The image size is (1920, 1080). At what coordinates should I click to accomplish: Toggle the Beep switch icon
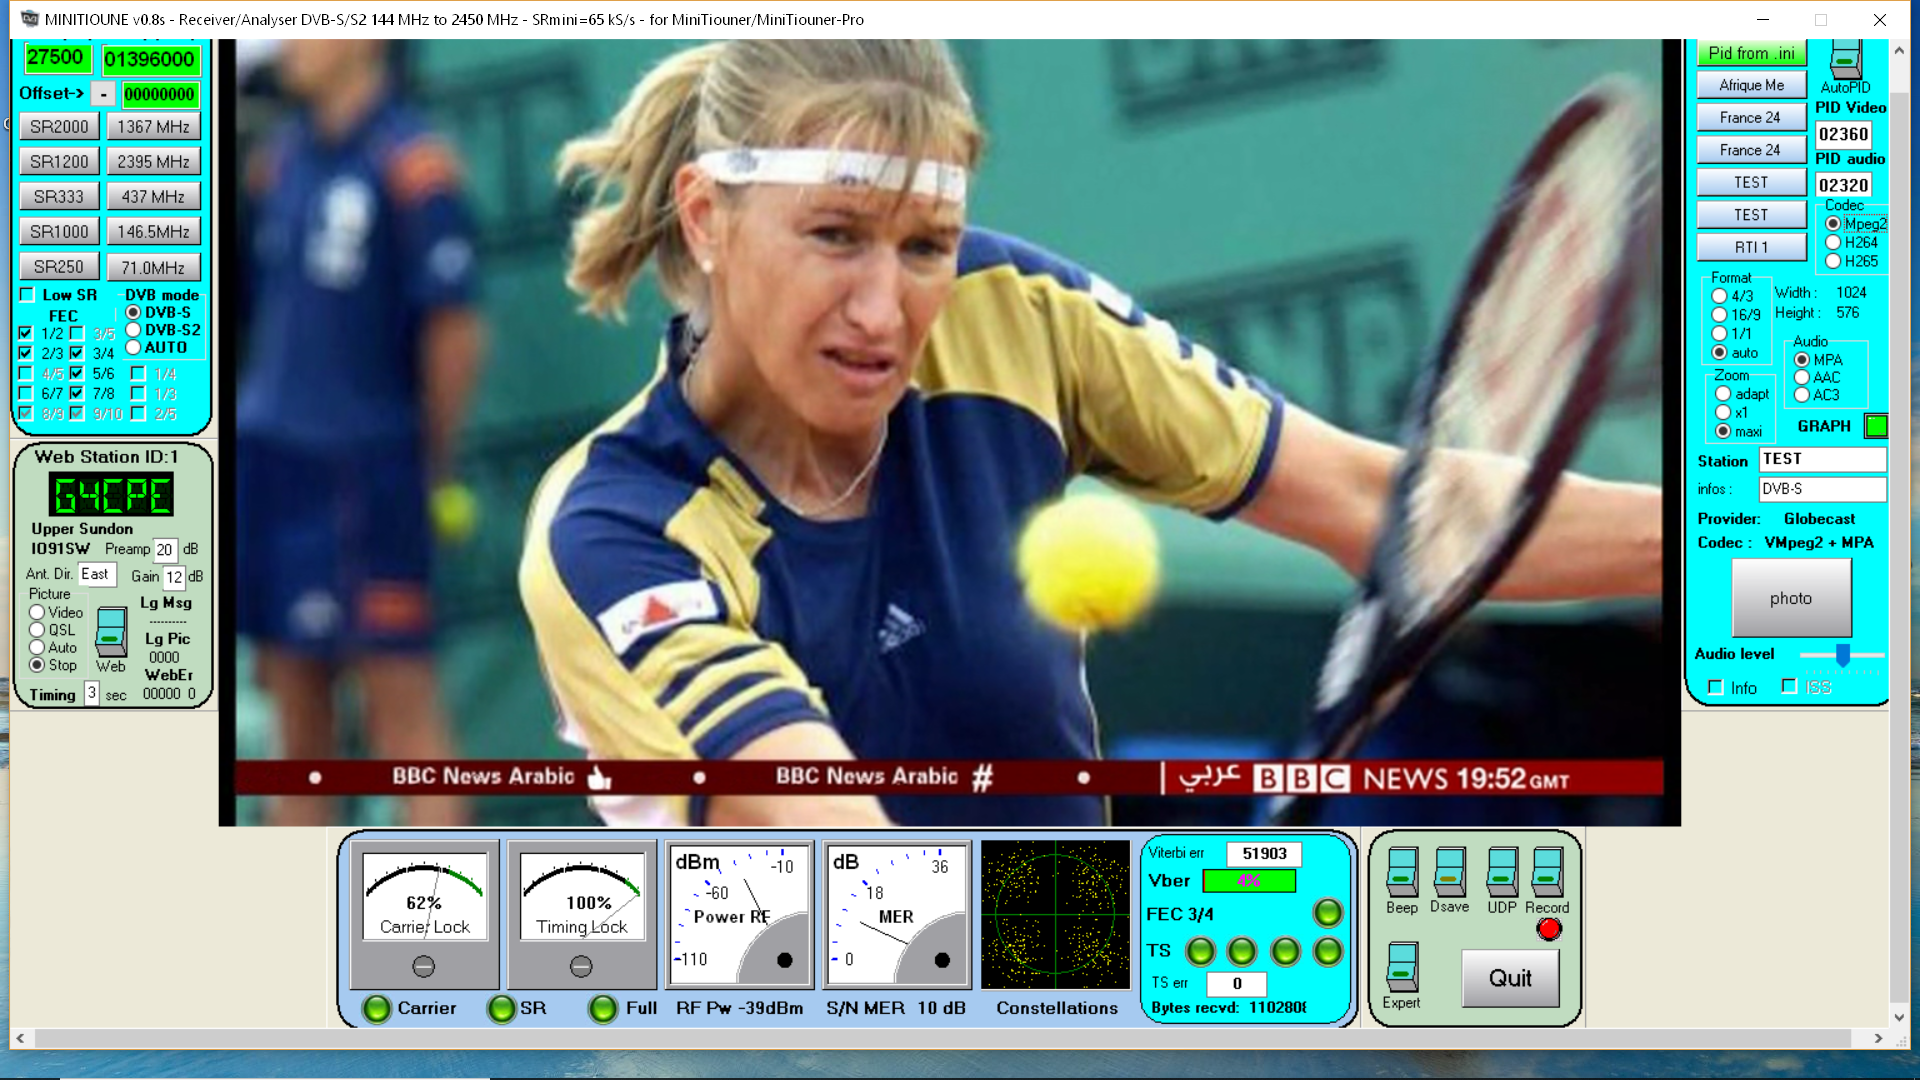coord(1402,872)
